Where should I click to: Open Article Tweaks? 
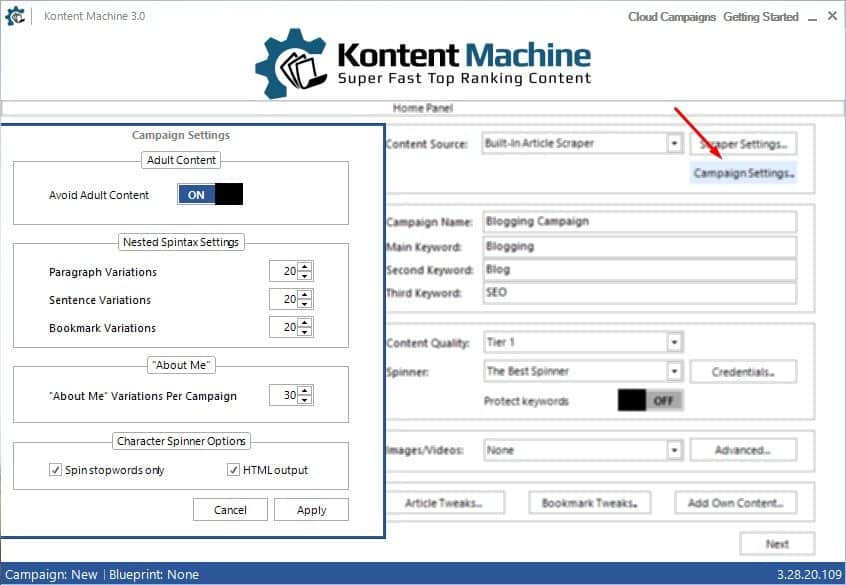tap(444, 503)
